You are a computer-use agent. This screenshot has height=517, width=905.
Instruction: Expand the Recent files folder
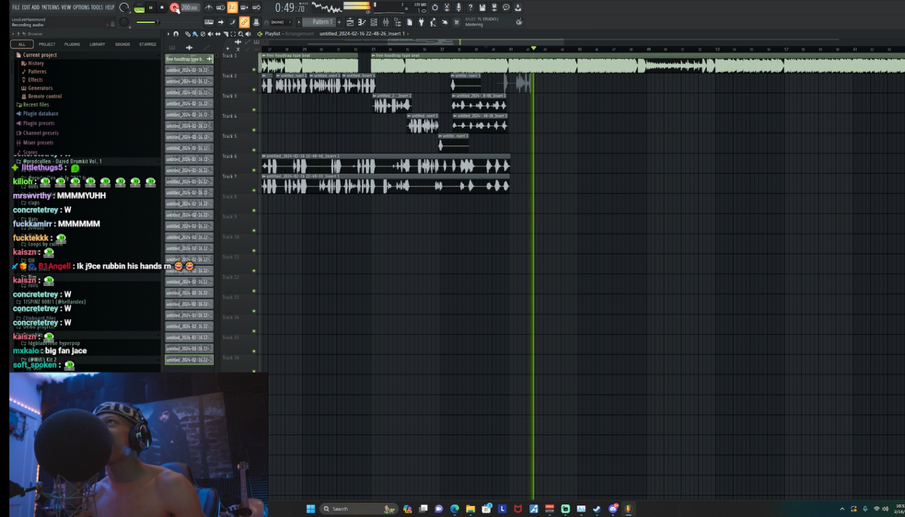pos(36,104)
